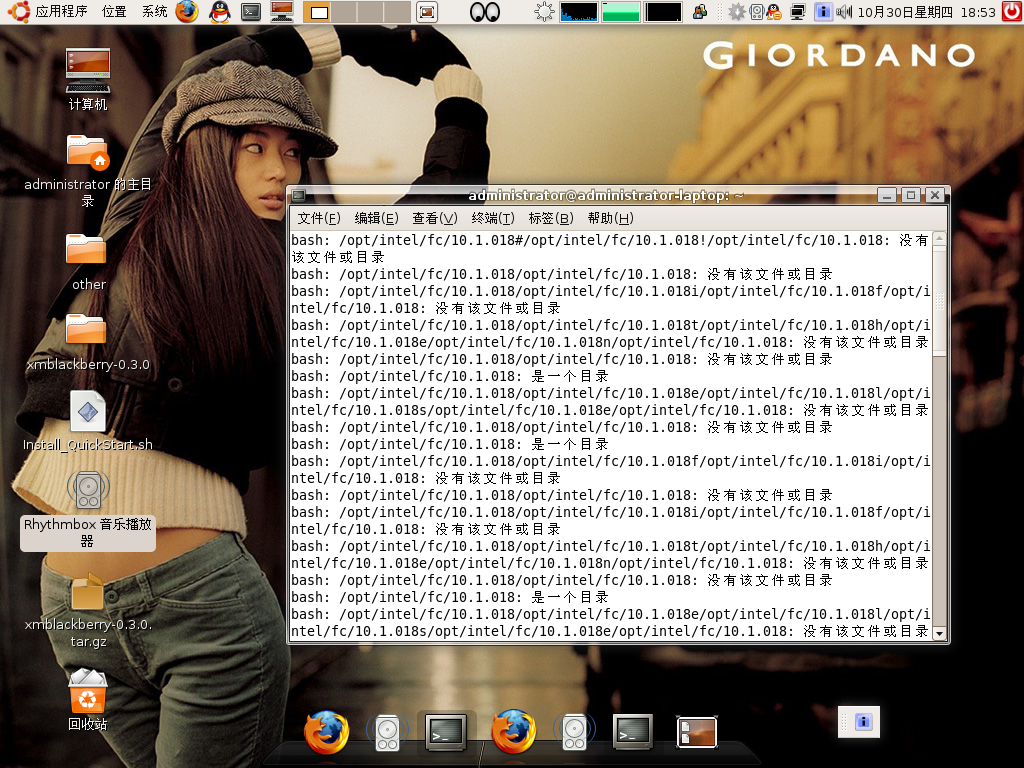Screen dimensions: 1024x768
Task: Click the blue info icon in the top panel
Action: tap(823, 12)
